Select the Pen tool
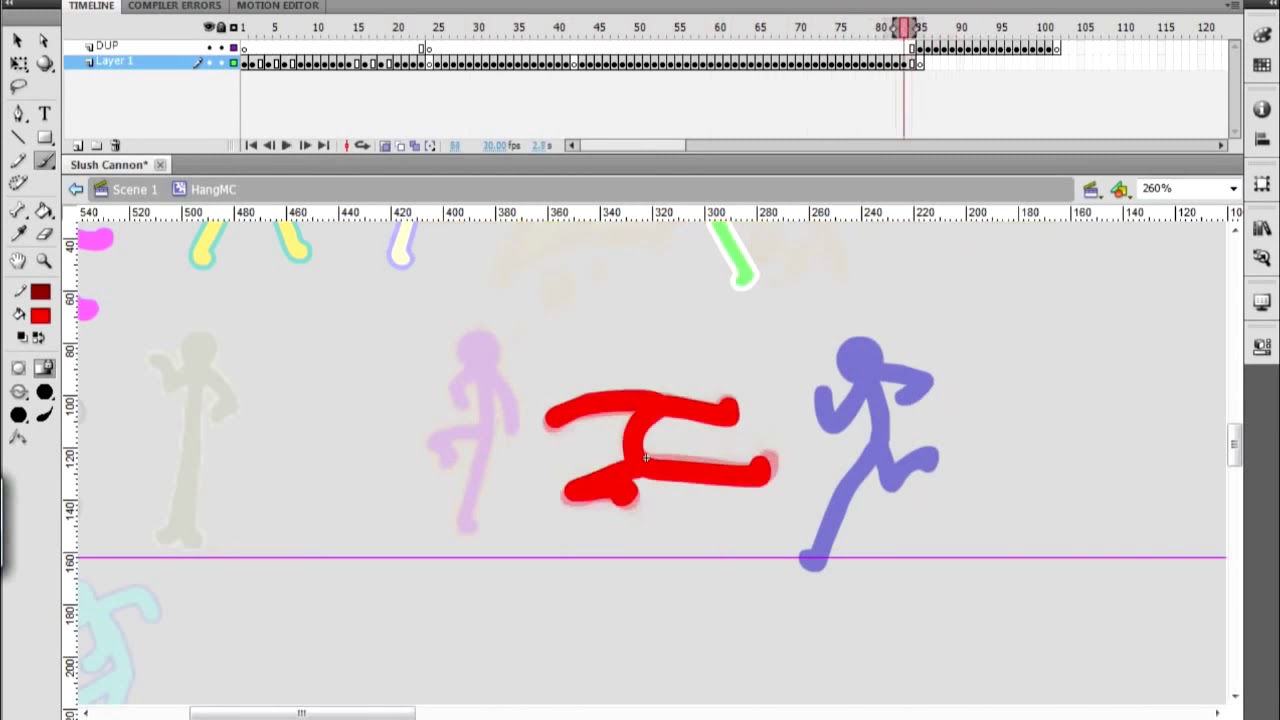1280x720 pixels. pyautogui.click(x=18, y=114)
